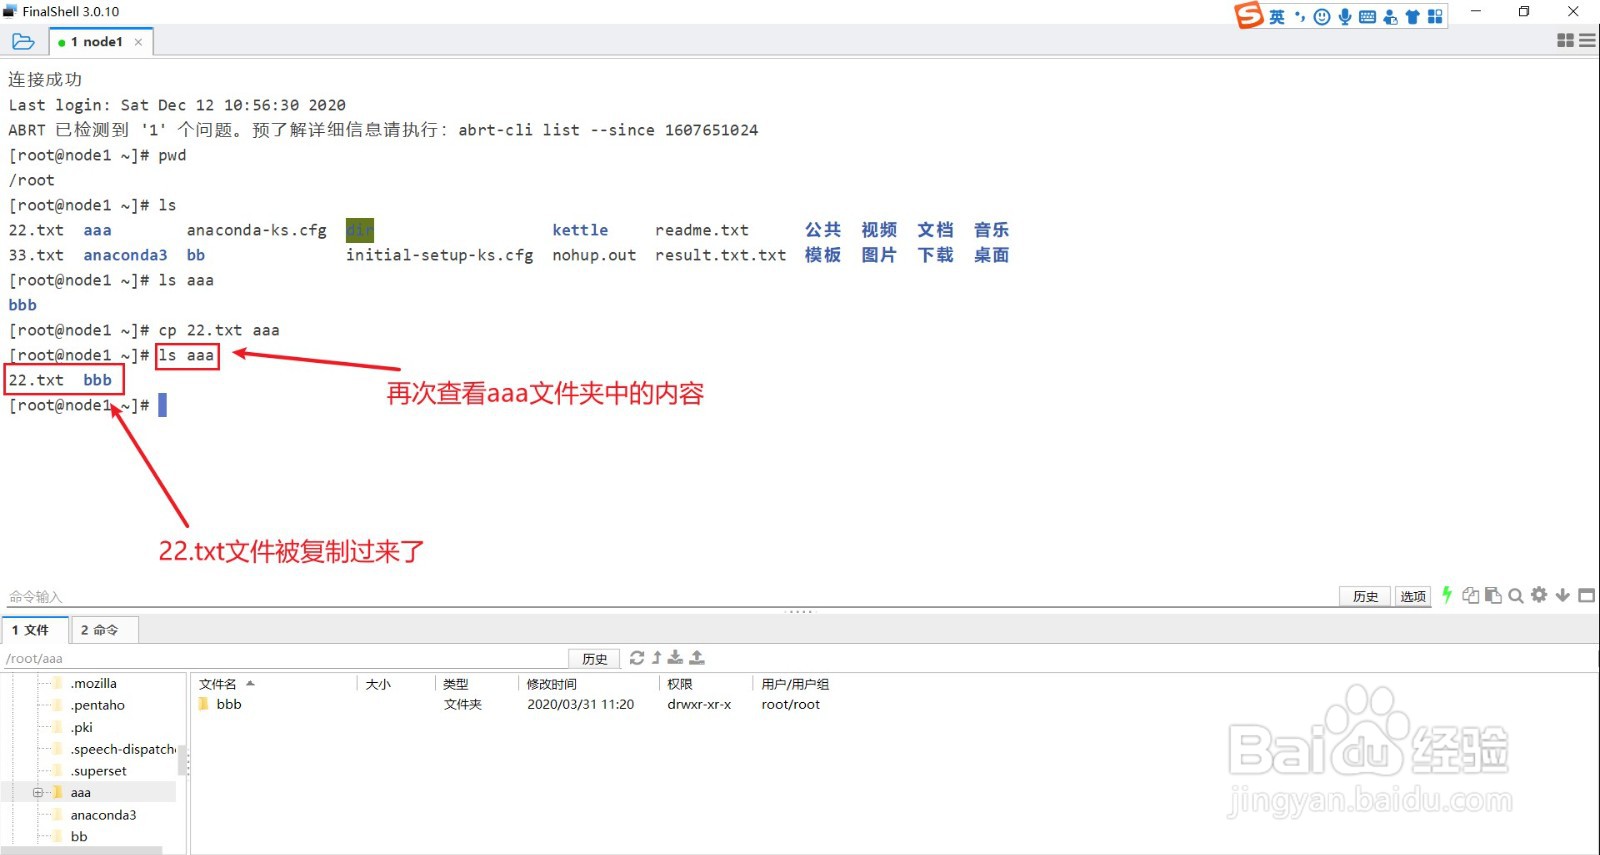Viewport: 1600px width, 855px height.
Task: Select .superset folder in tree
Action: (x=98, y=772)
